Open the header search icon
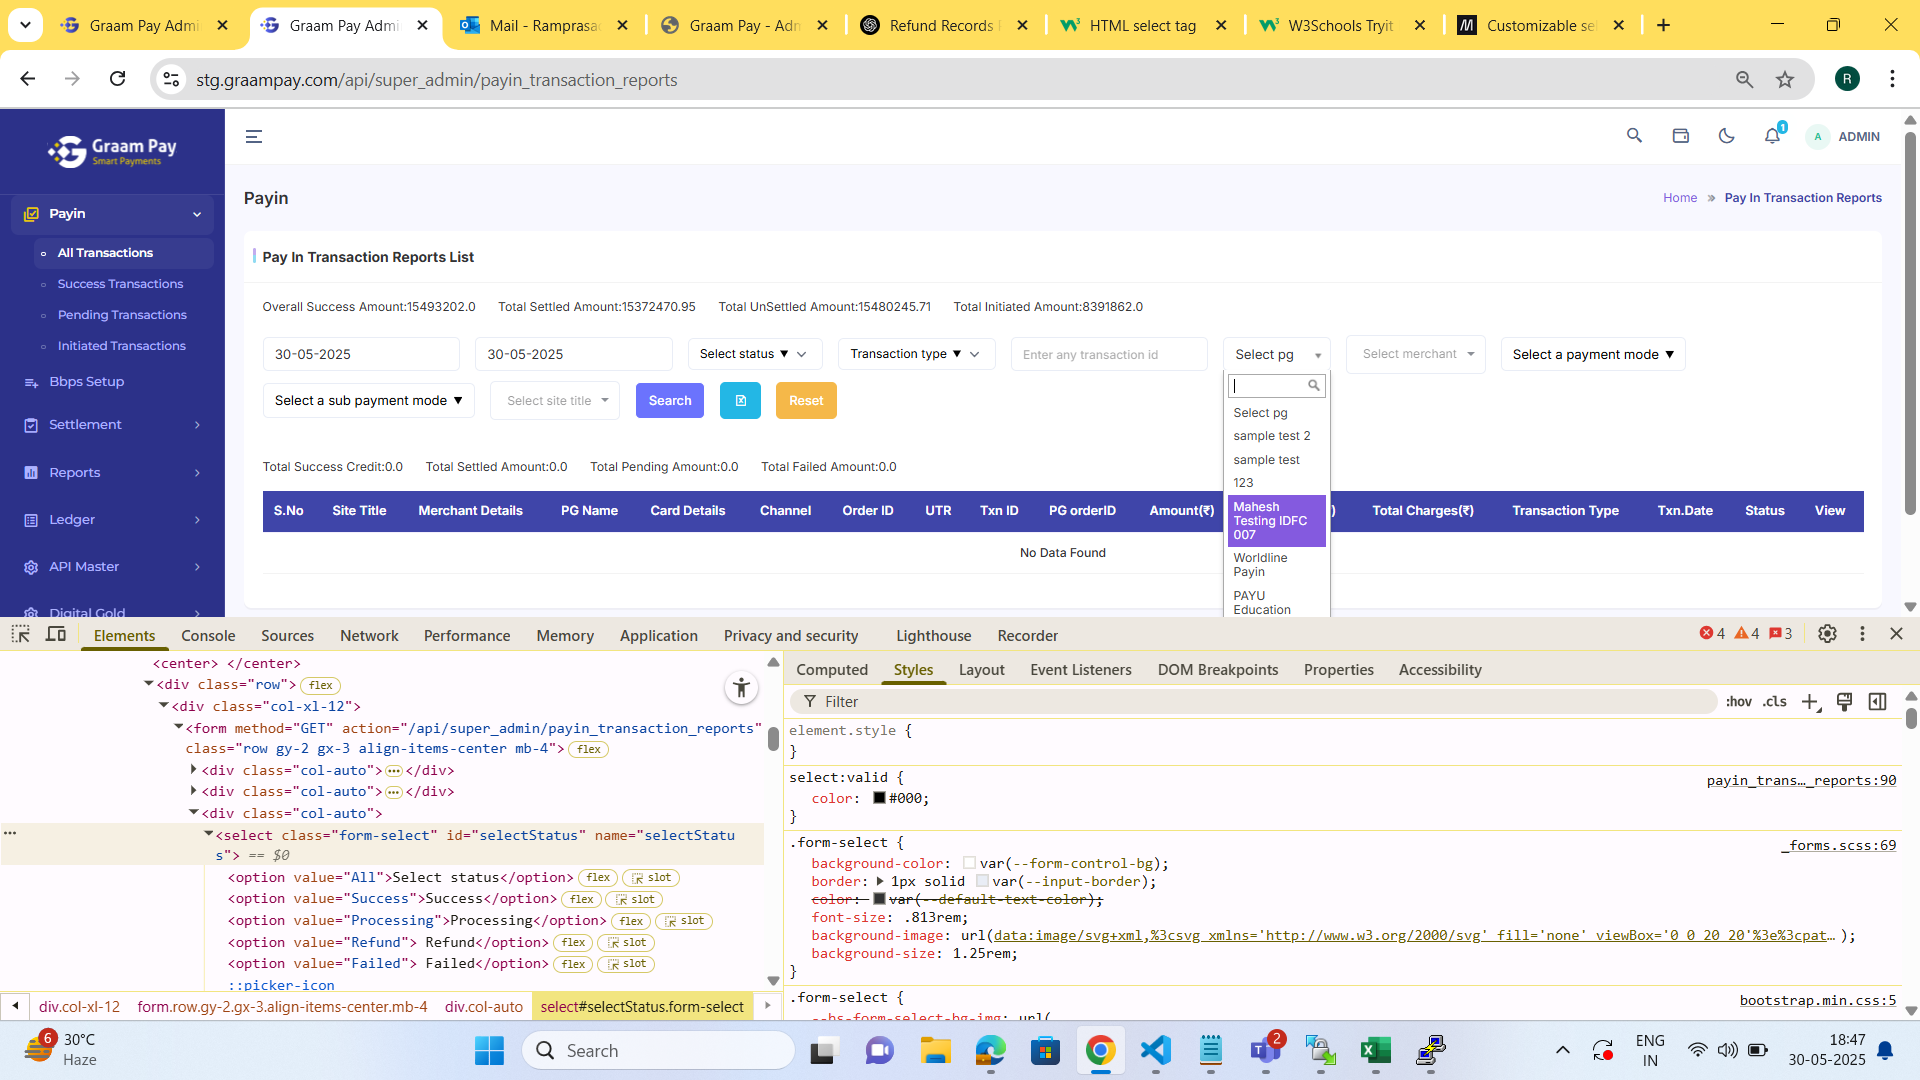 click(1634, 136)
